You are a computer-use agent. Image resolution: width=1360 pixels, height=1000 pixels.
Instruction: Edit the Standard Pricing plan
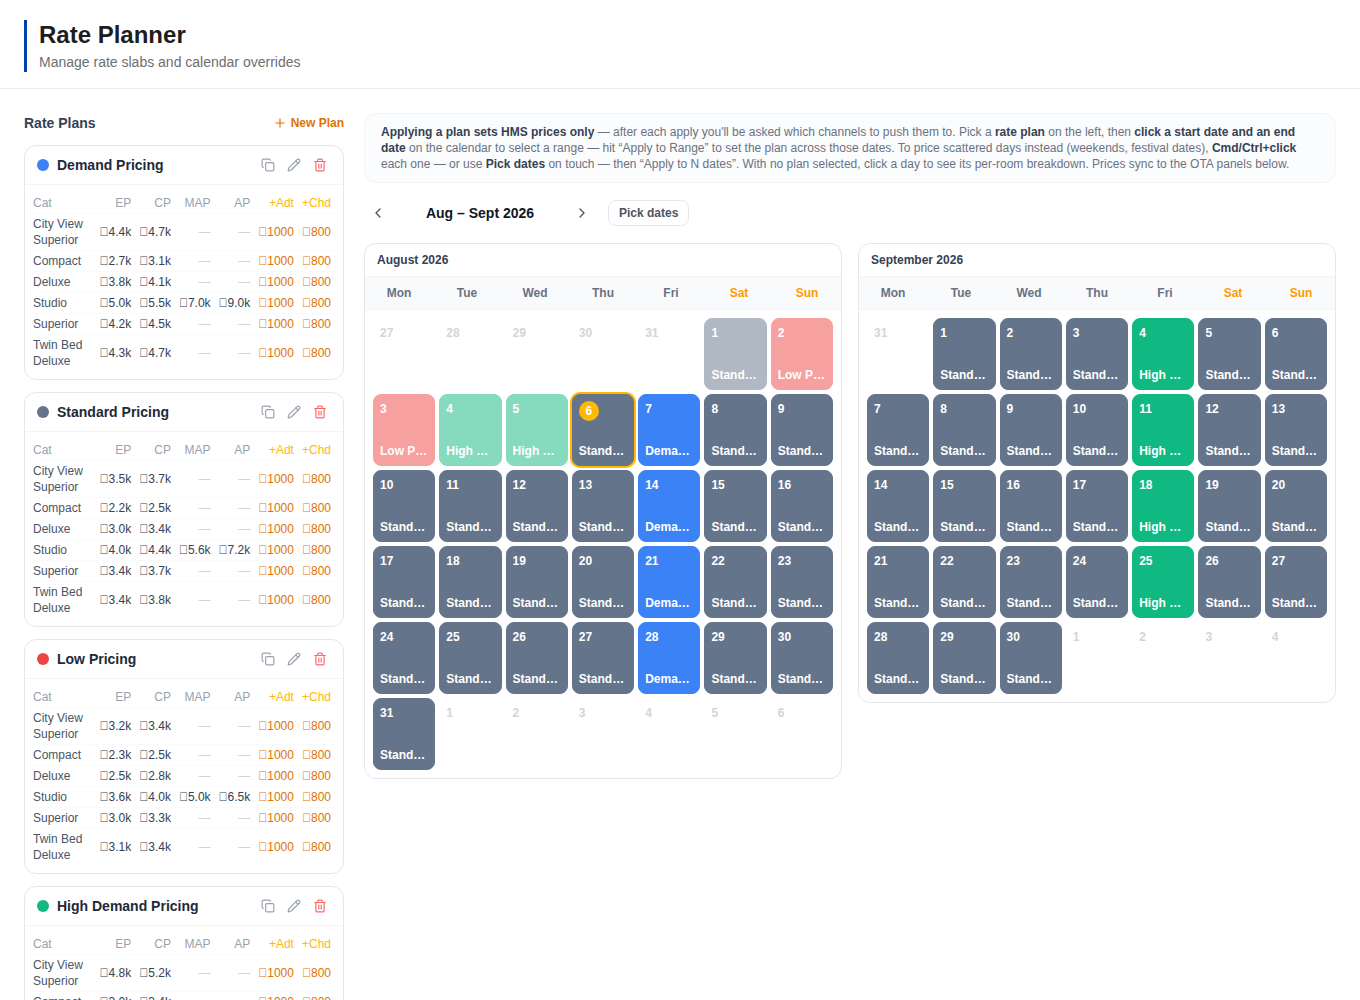(294, 412)
